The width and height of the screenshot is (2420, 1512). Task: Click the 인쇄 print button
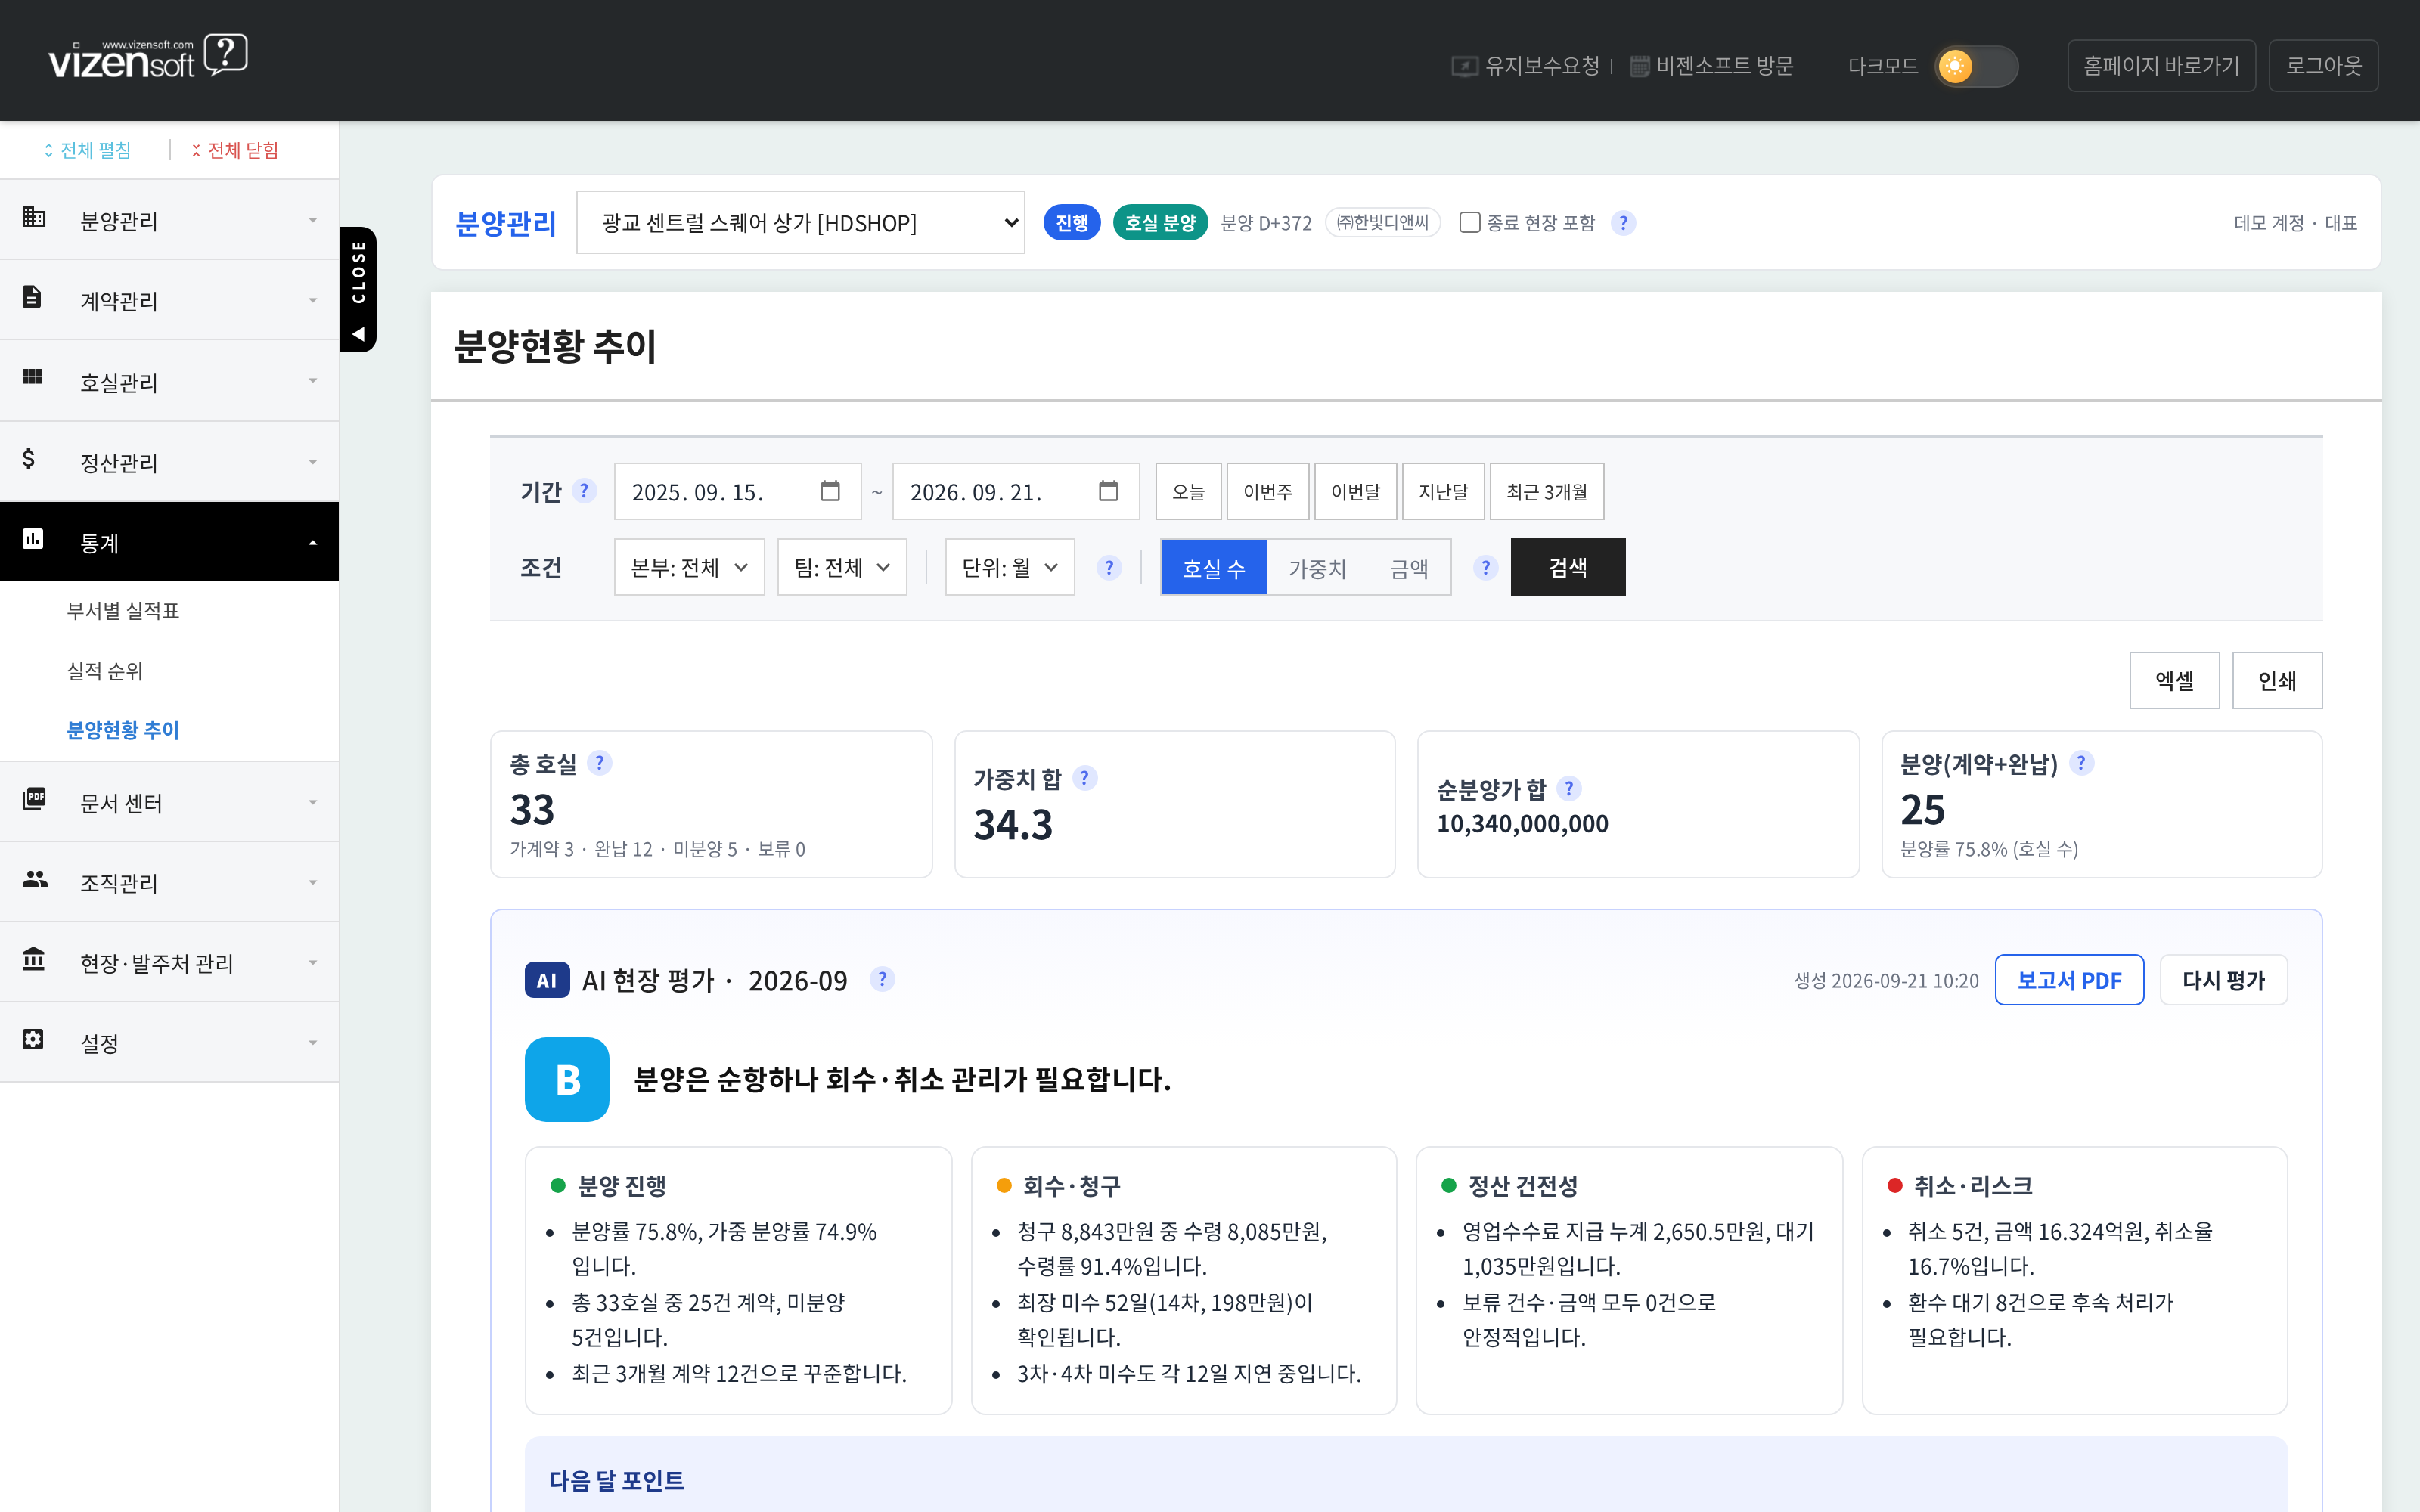point(2277,680)
